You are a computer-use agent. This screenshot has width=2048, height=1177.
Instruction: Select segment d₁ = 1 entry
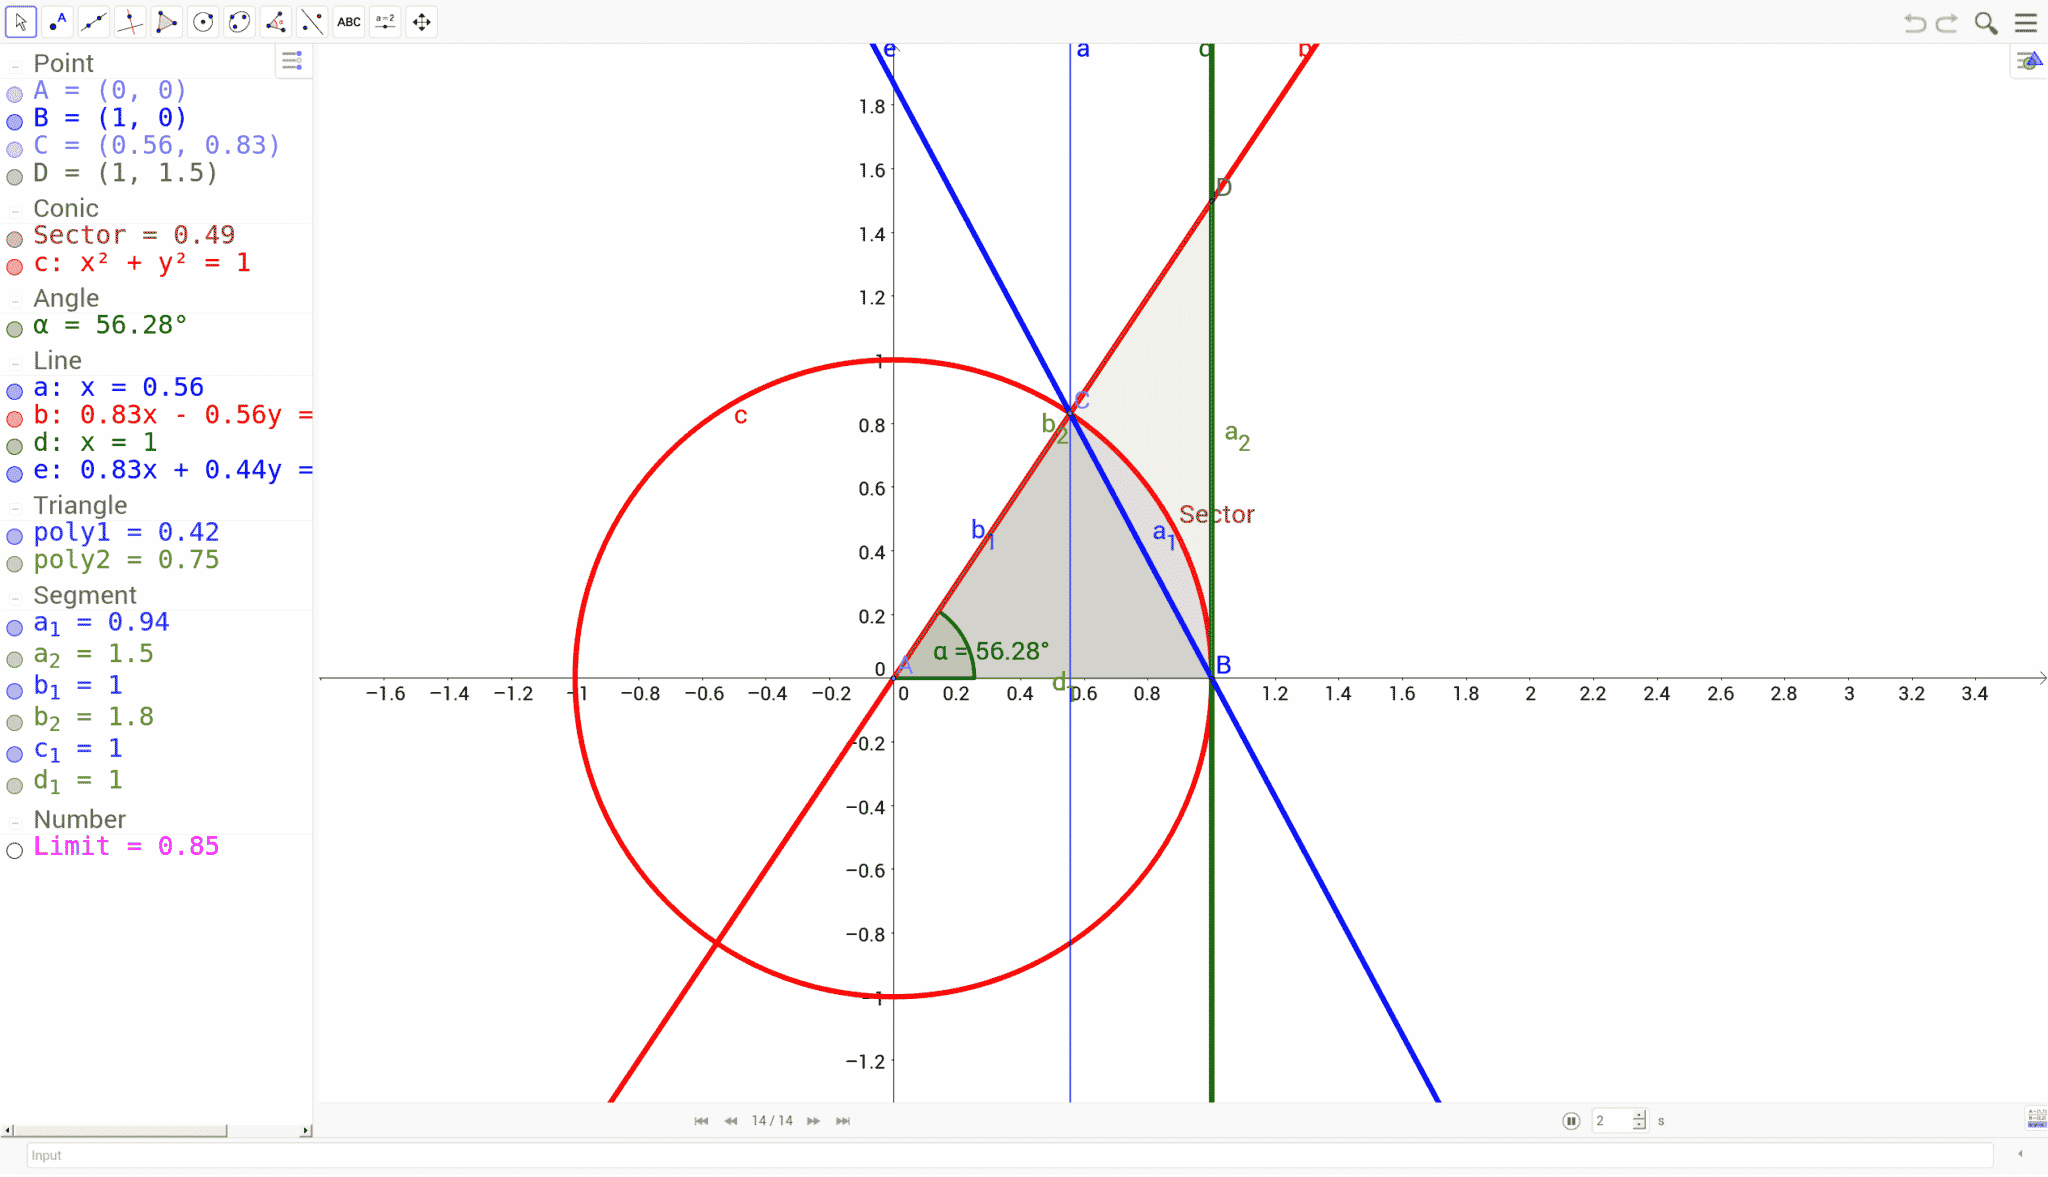click(x=78, y=780)
